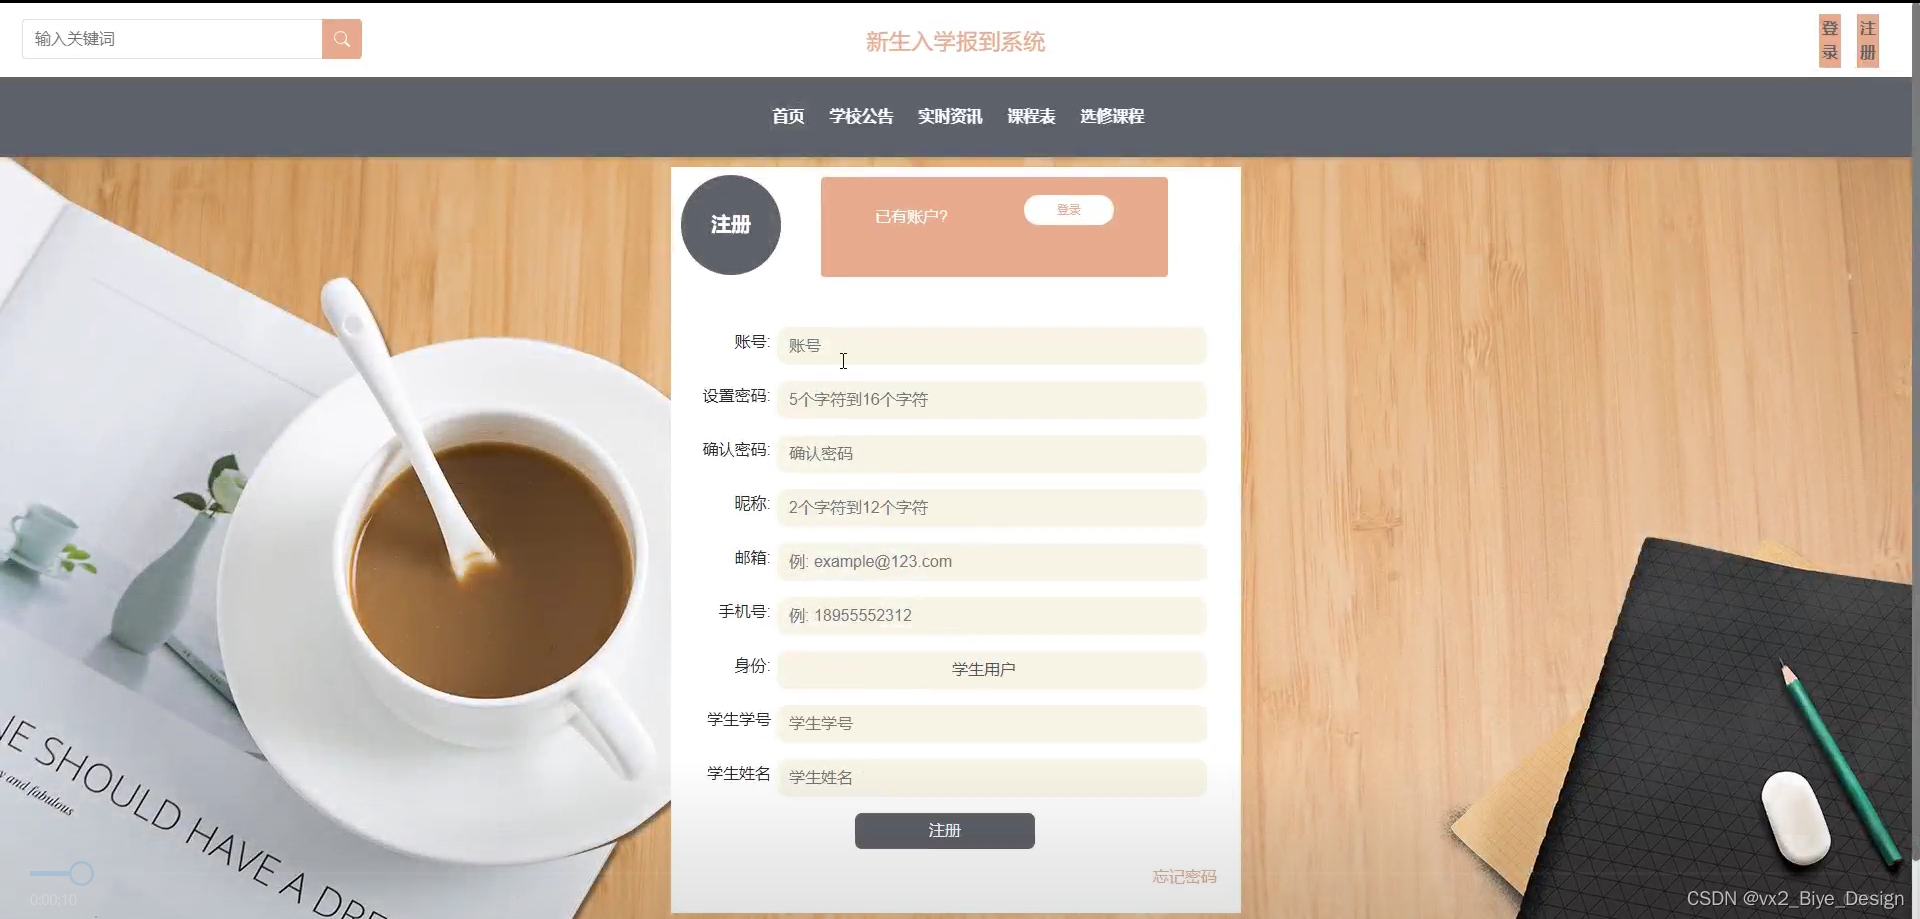
Task: Submit the form with the dark 注册 button
Action: point(945,831)
